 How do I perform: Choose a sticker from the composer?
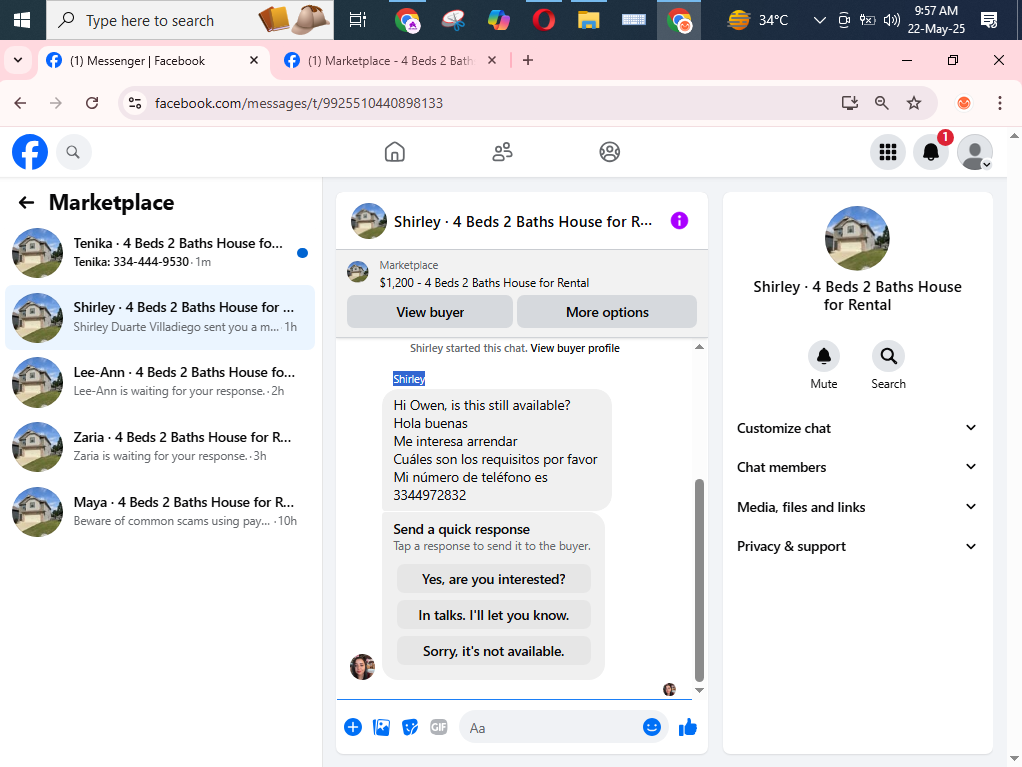410,727
